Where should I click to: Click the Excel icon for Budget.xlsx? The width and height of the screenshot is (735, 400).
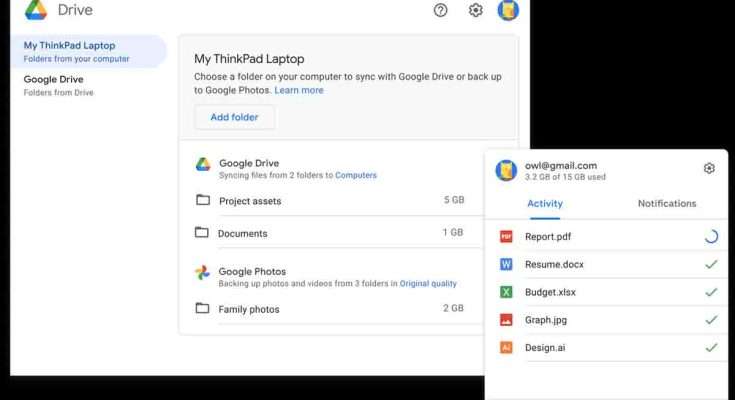(506, 292)
